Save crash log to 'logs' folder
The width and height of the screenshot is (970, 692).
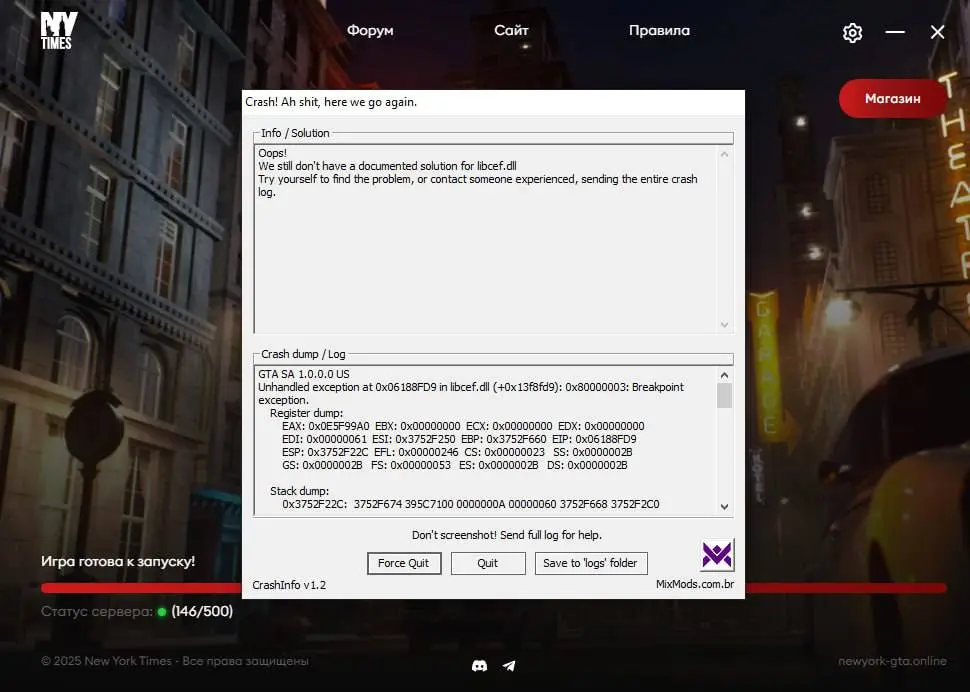(x=590, y=563)
